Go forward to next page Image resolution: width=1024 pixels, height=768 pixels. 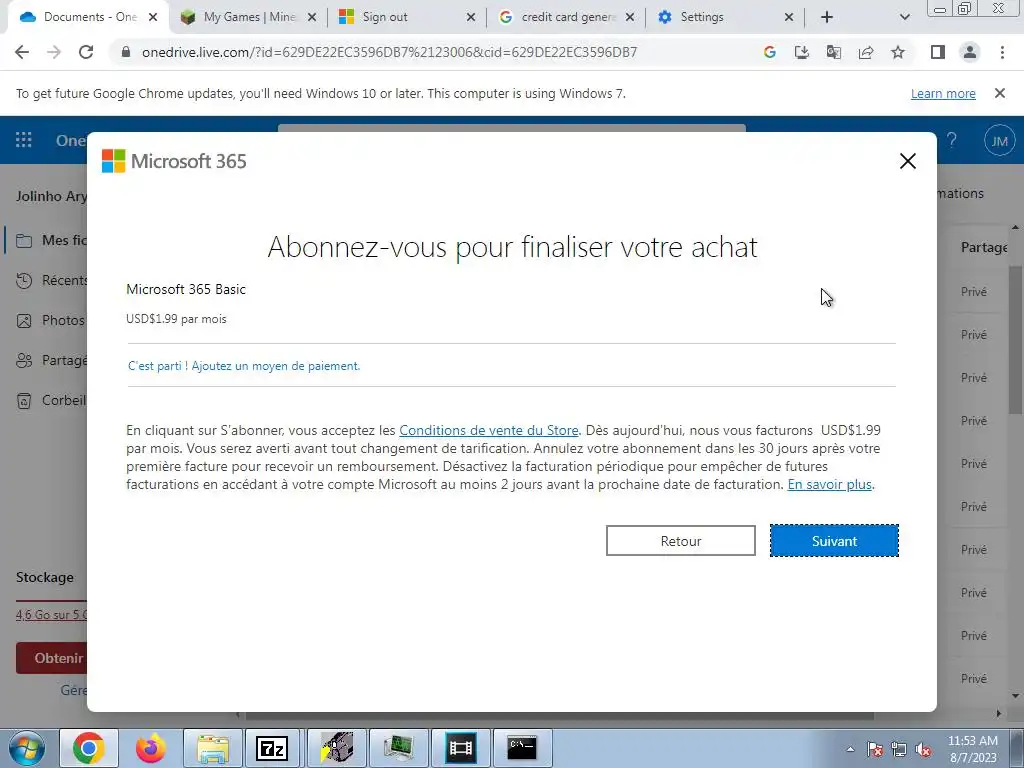point(54,52)
